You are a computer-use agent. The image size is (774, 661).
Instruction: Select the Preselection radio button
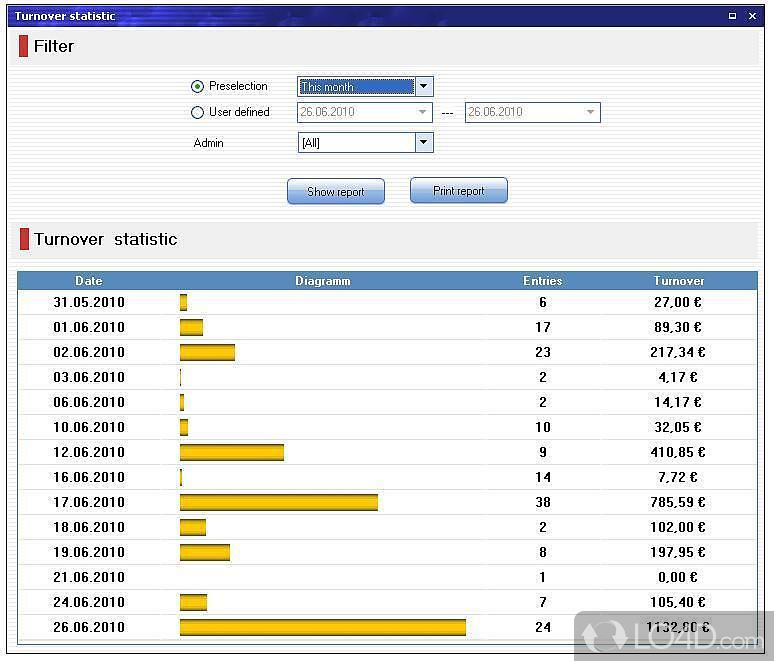(197, 87)
